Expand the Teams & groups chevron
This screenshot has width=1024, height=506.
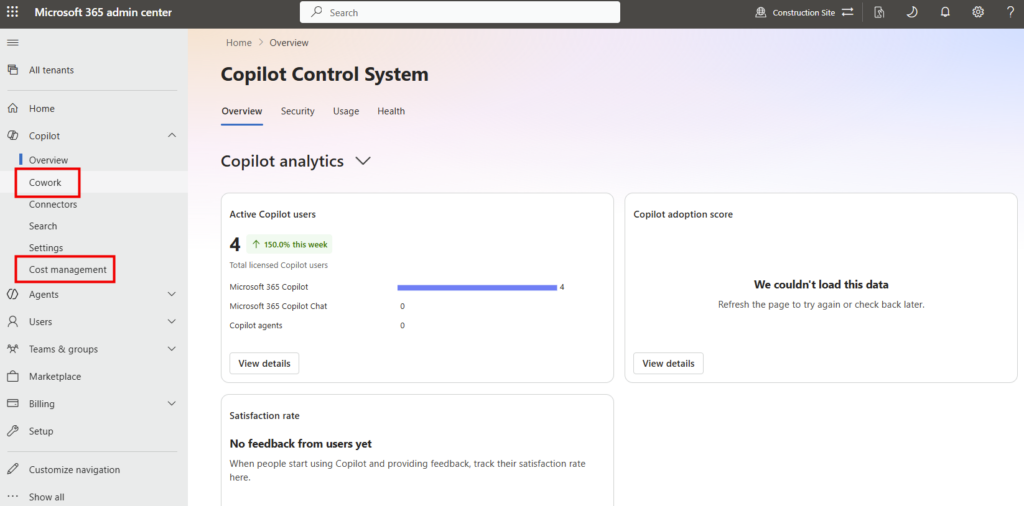172,349
